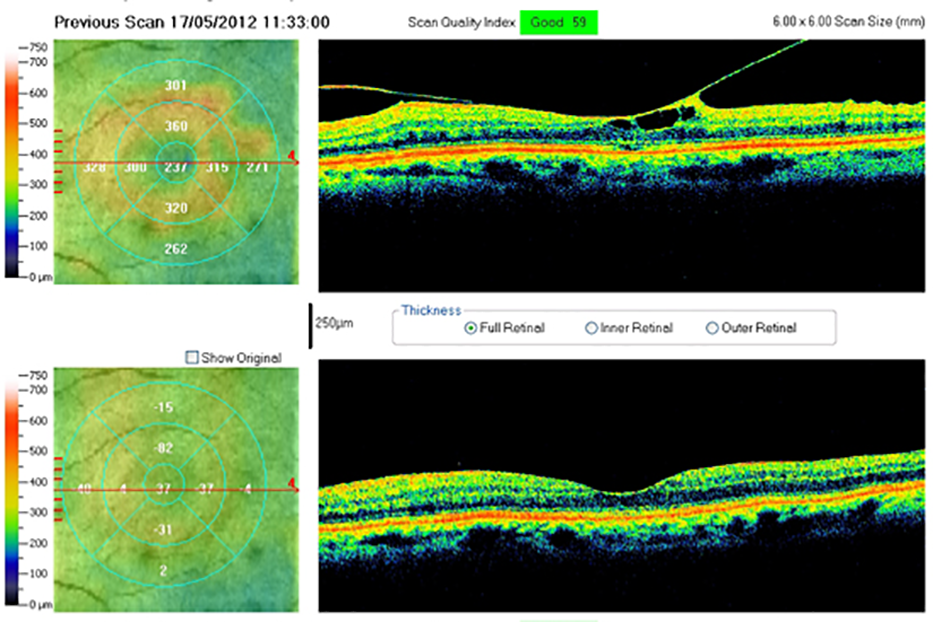
Task: Choose the Inner Retinal radio button
Action: pos(591,328)
